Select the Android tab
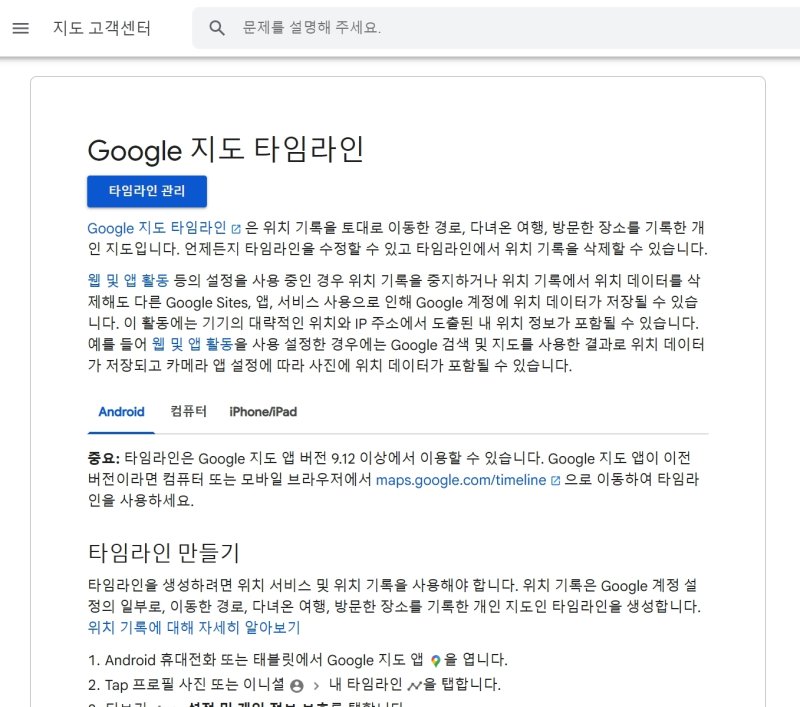The image size is (800, 707). [x=121, y=412]
